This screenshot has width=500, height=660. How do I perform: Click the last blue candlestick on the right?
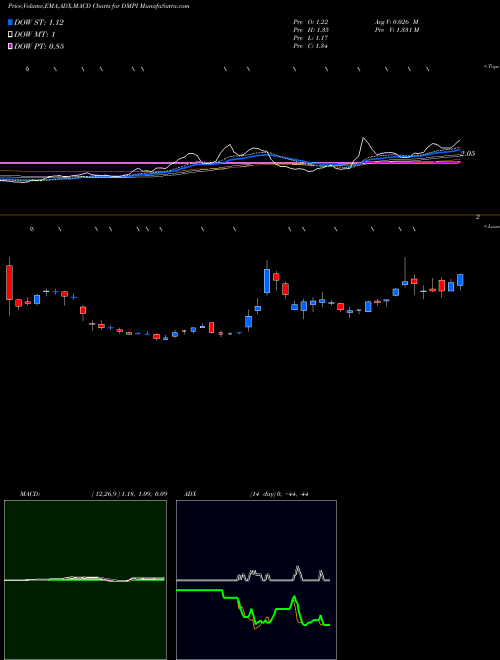(460, 280)
